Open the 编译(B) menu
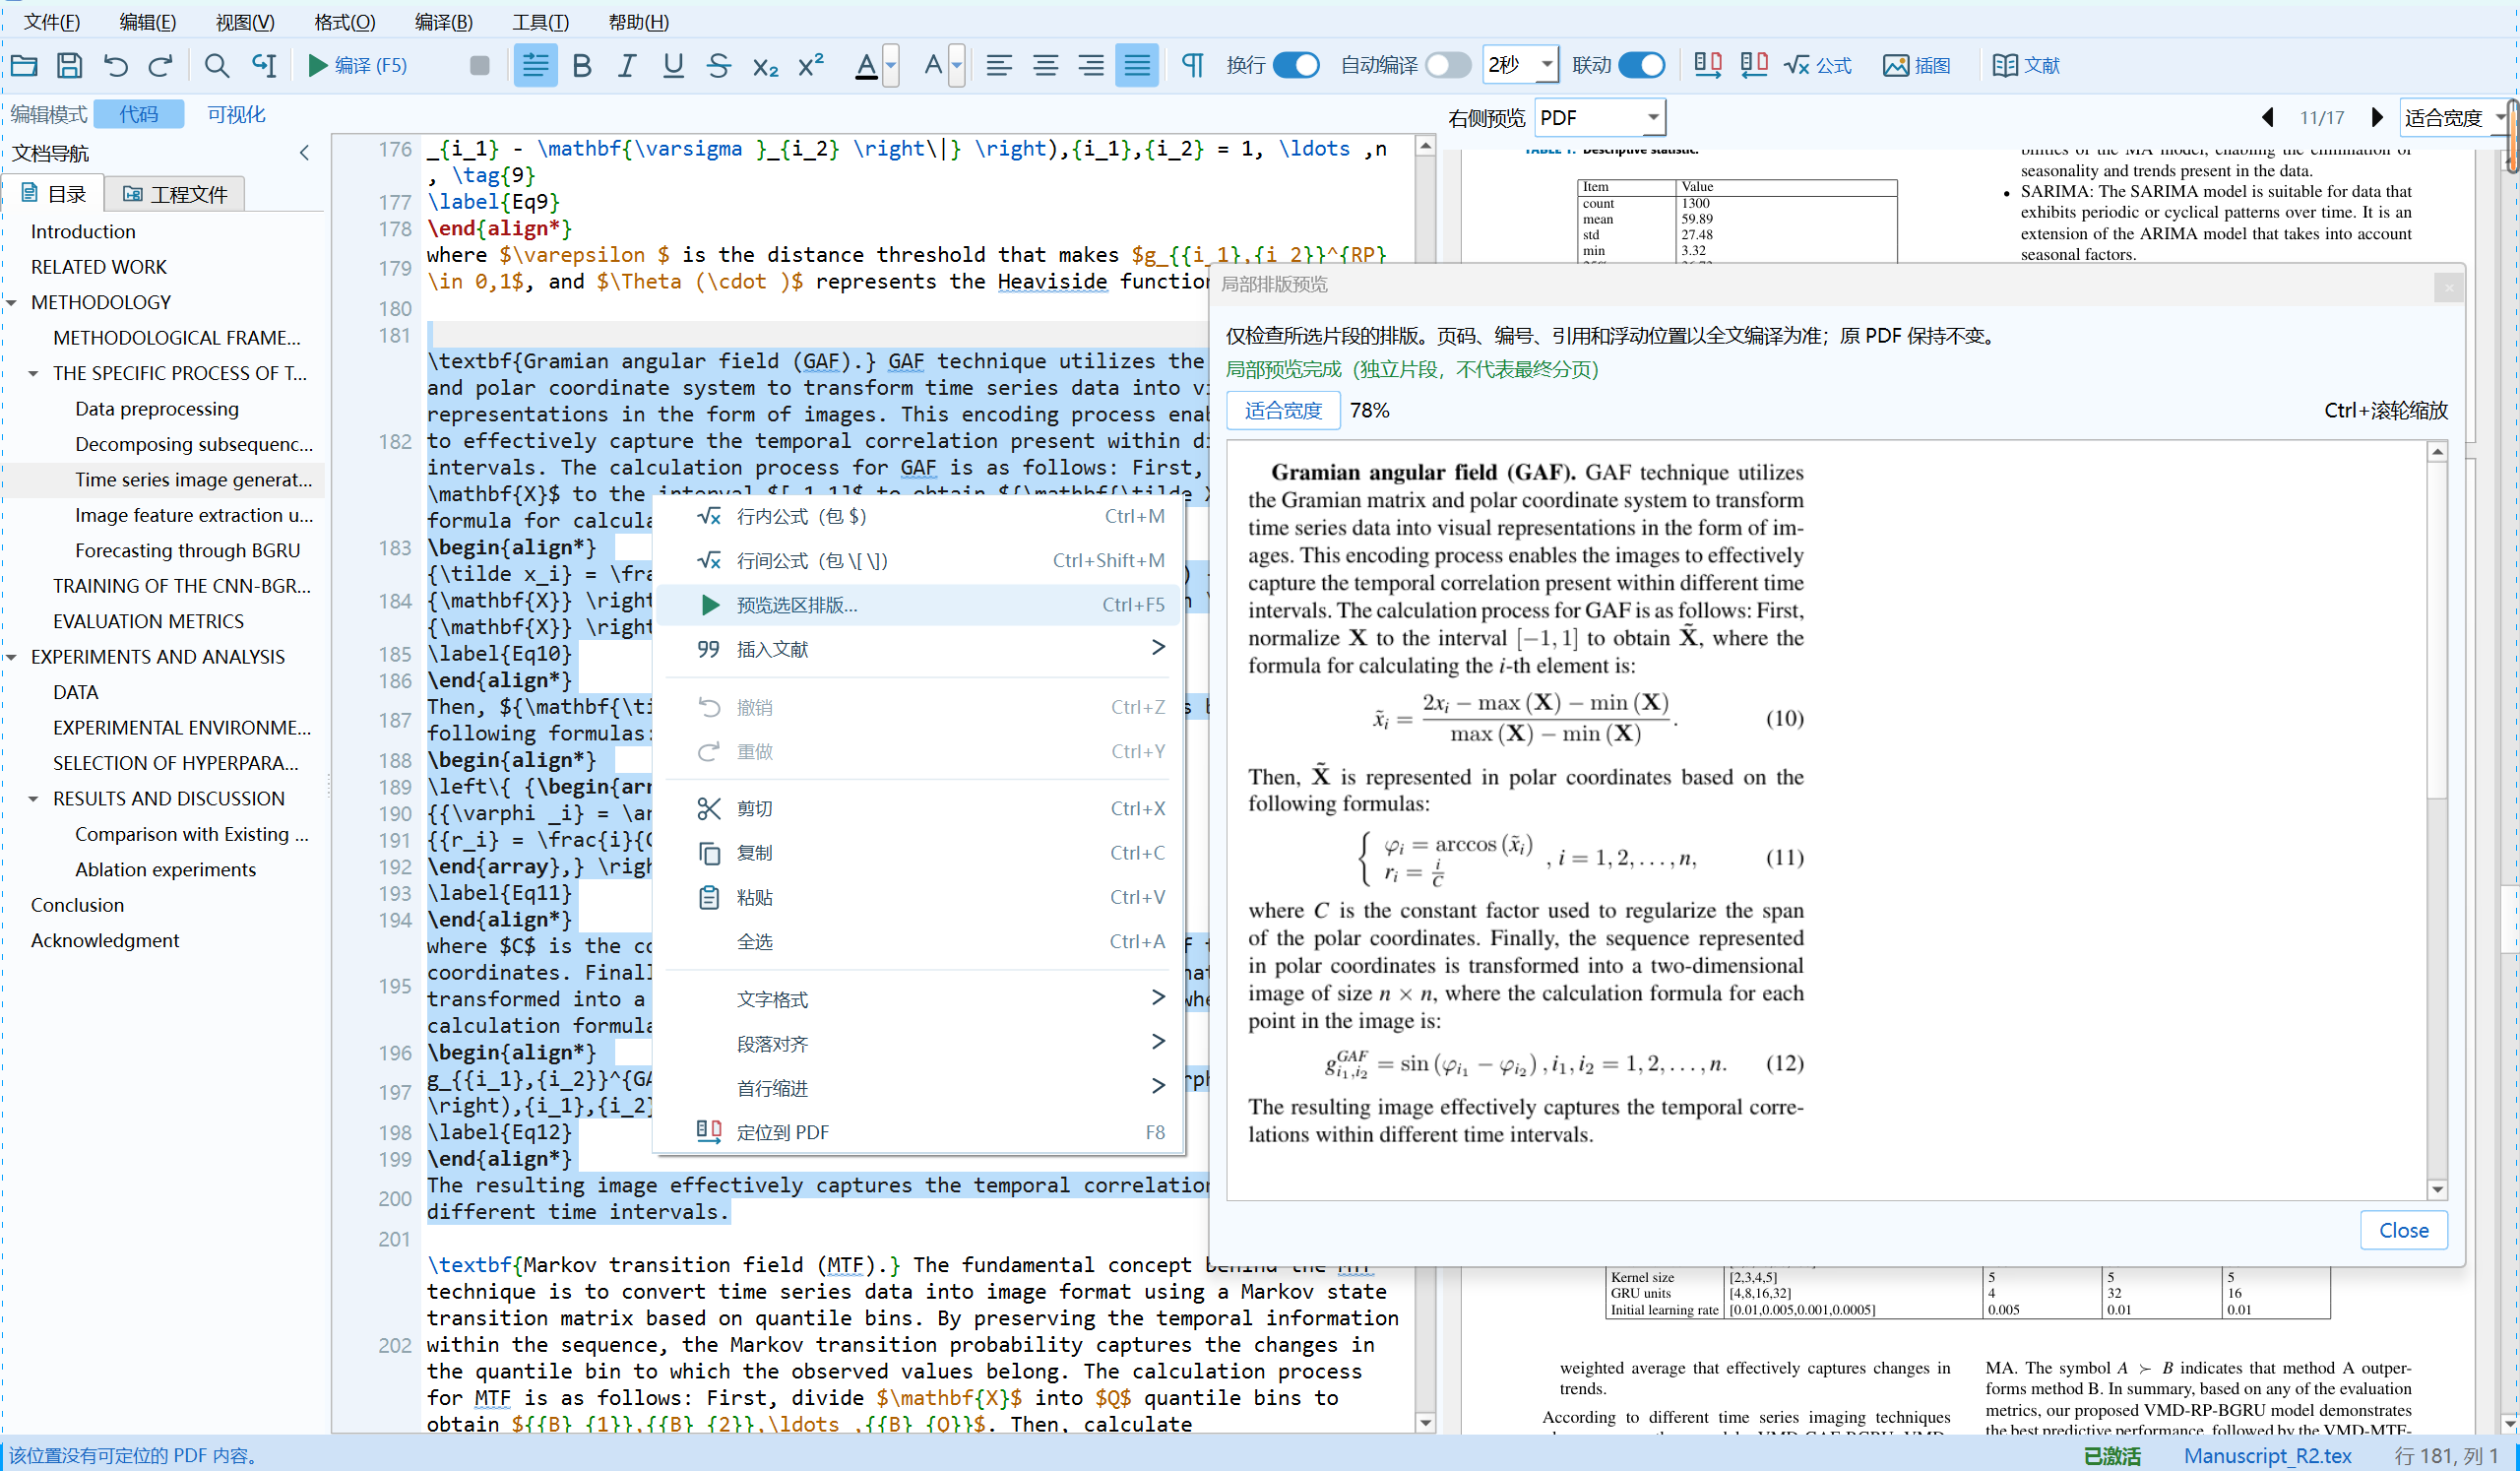This screenshot has width=2520, height=1471. [x=443, y=22]
